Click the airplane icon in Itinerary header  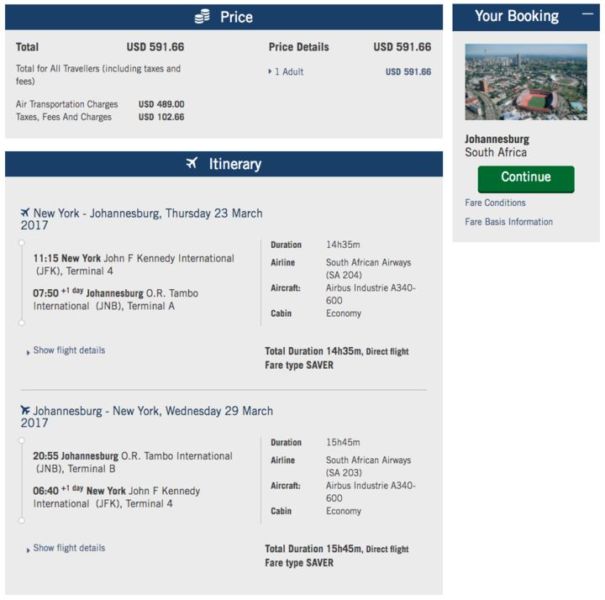pos(192,163)
